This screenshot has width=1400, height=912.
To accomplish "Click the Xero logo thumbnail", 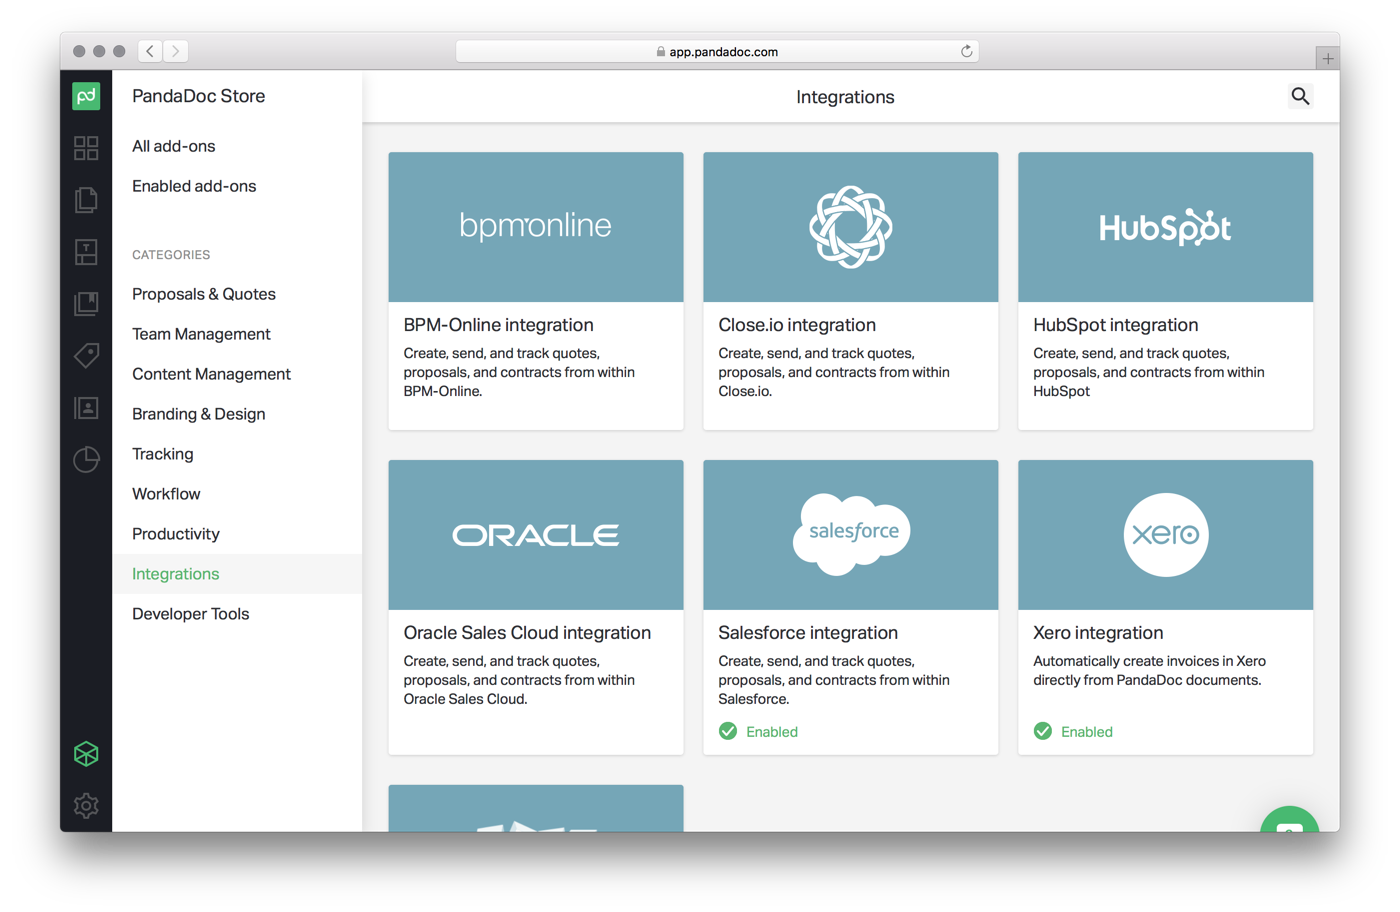I will [1166, 535].
